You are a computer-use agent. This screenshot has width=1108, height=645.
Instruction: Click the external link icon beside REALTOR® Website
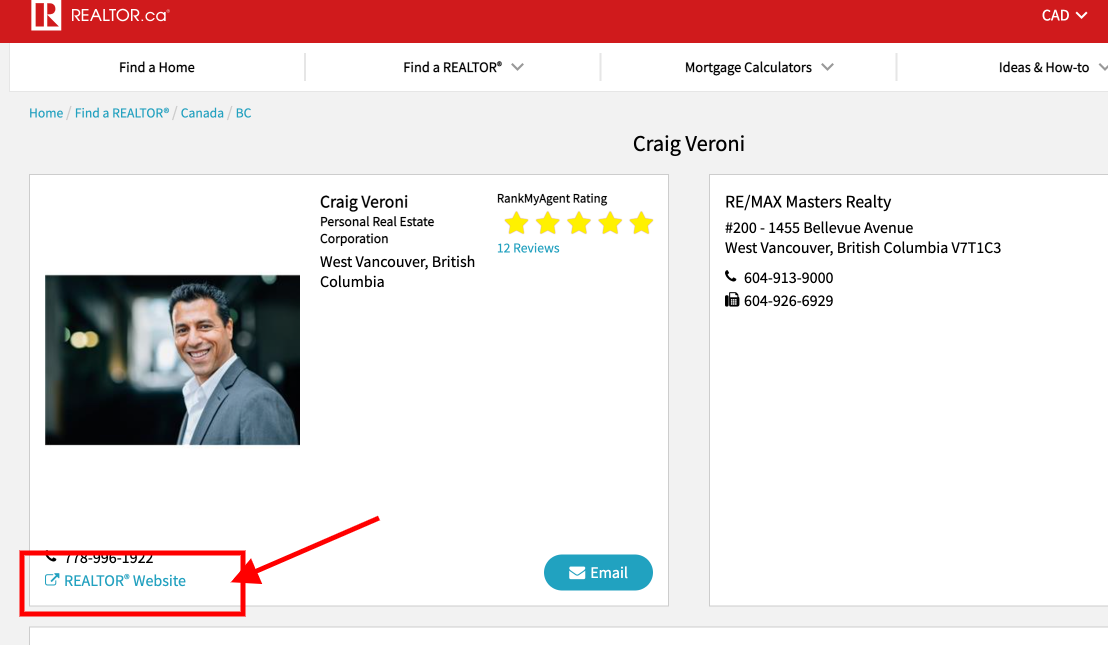(x=52, y=580)
